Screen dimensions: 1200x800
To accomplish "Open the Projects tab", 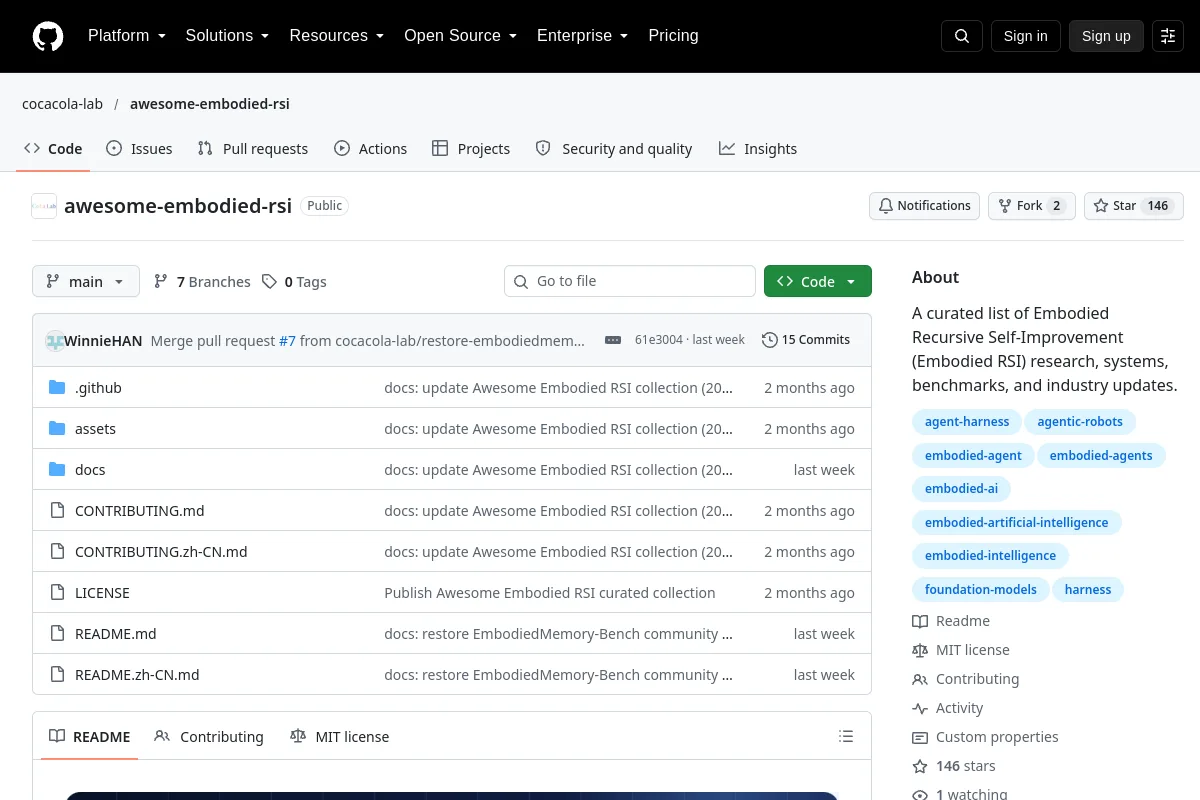I will click(471, 149).
